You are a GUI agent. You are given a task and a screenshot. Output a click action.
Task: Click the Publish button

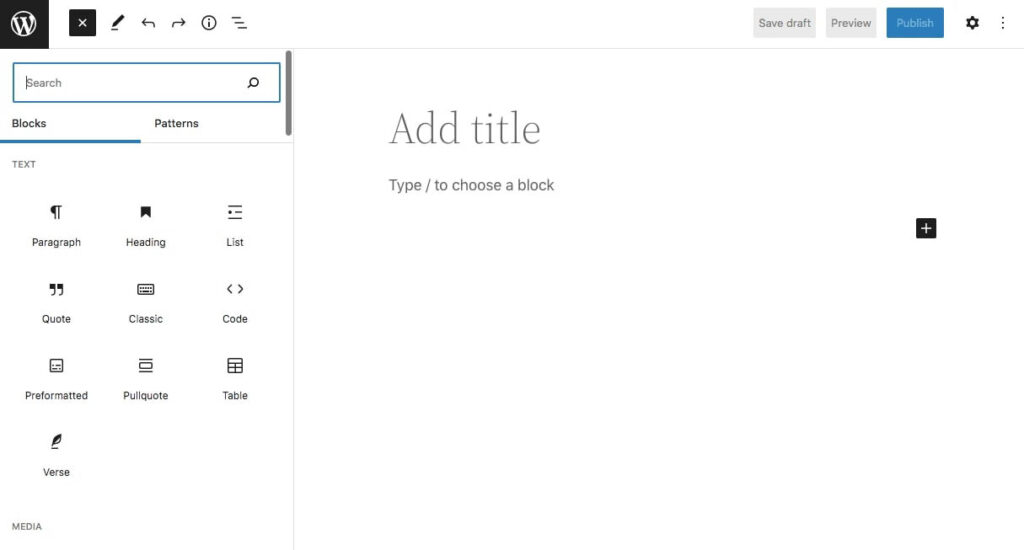point(914,23)
